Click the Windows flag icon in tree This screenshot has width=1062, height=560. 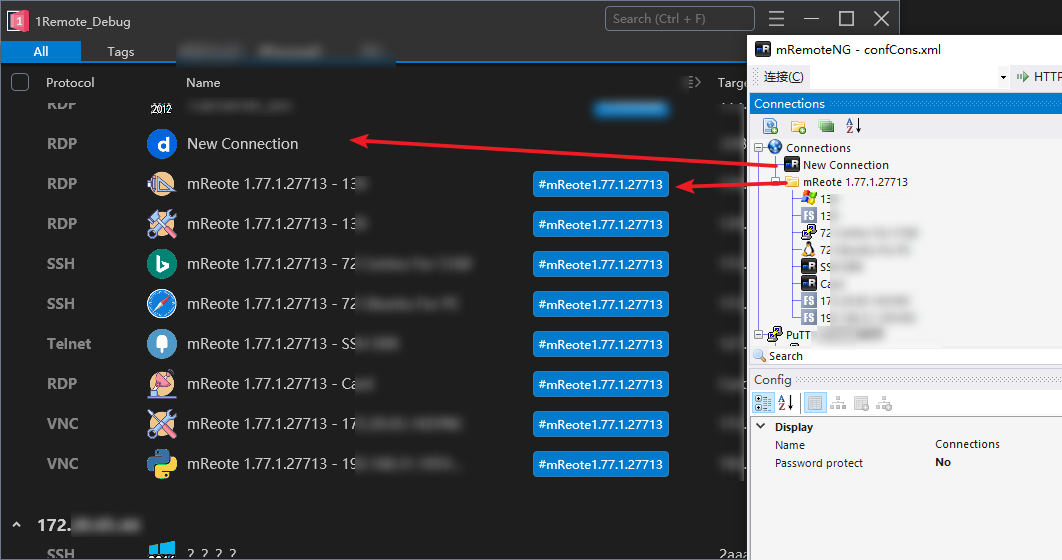click(x=809, y=198)
